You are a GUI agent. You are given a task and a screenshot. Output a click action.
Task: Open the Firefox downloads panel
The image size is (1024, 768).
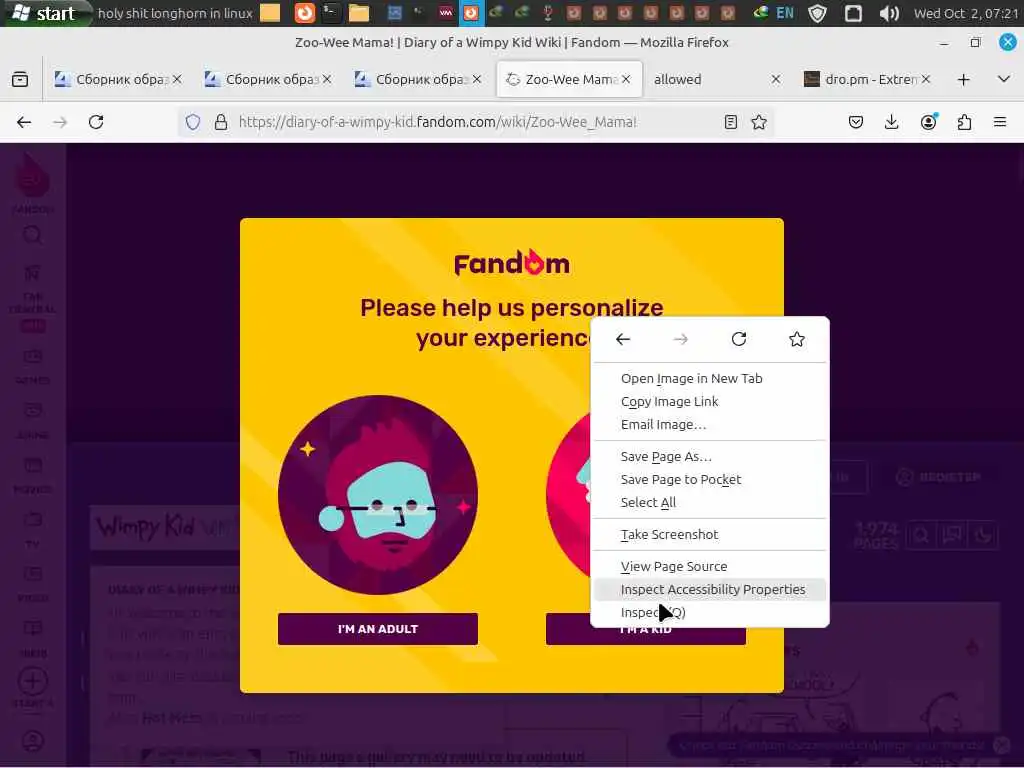pyautogui.click(x=891, y=122)
